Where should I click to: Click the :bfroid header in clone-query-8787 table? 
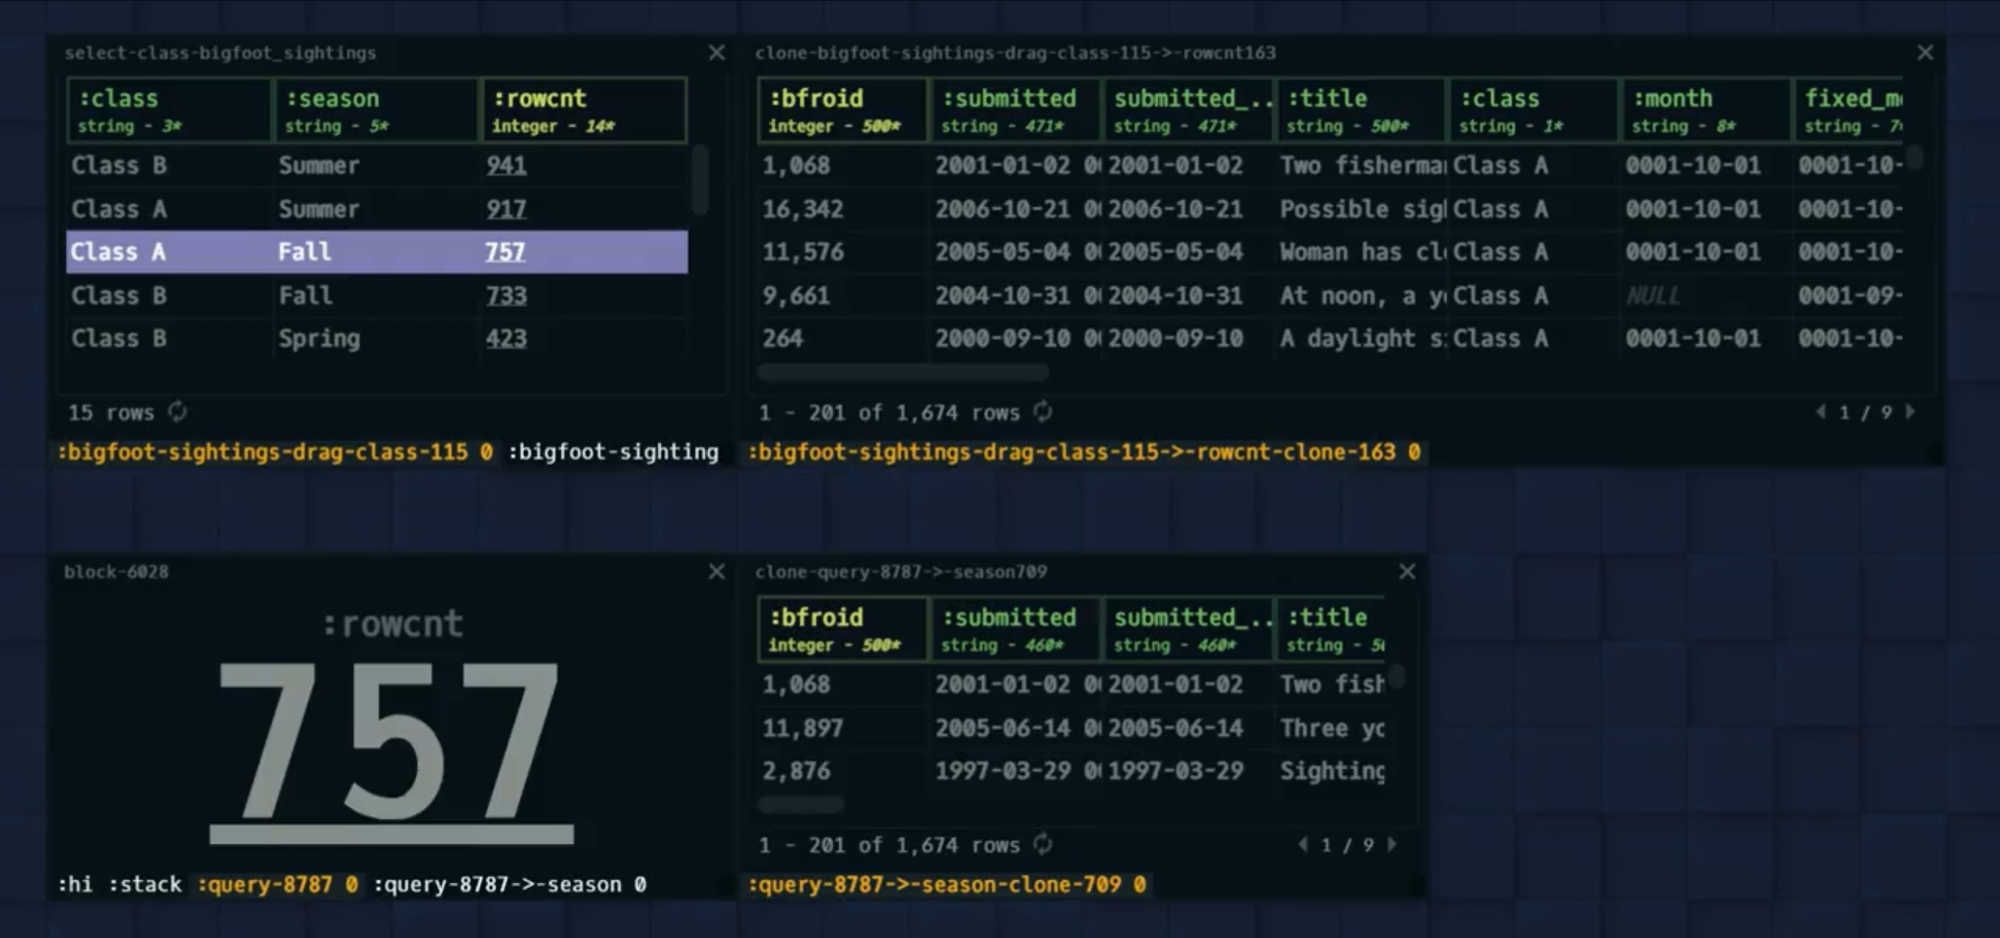click(x=843, y=629)
